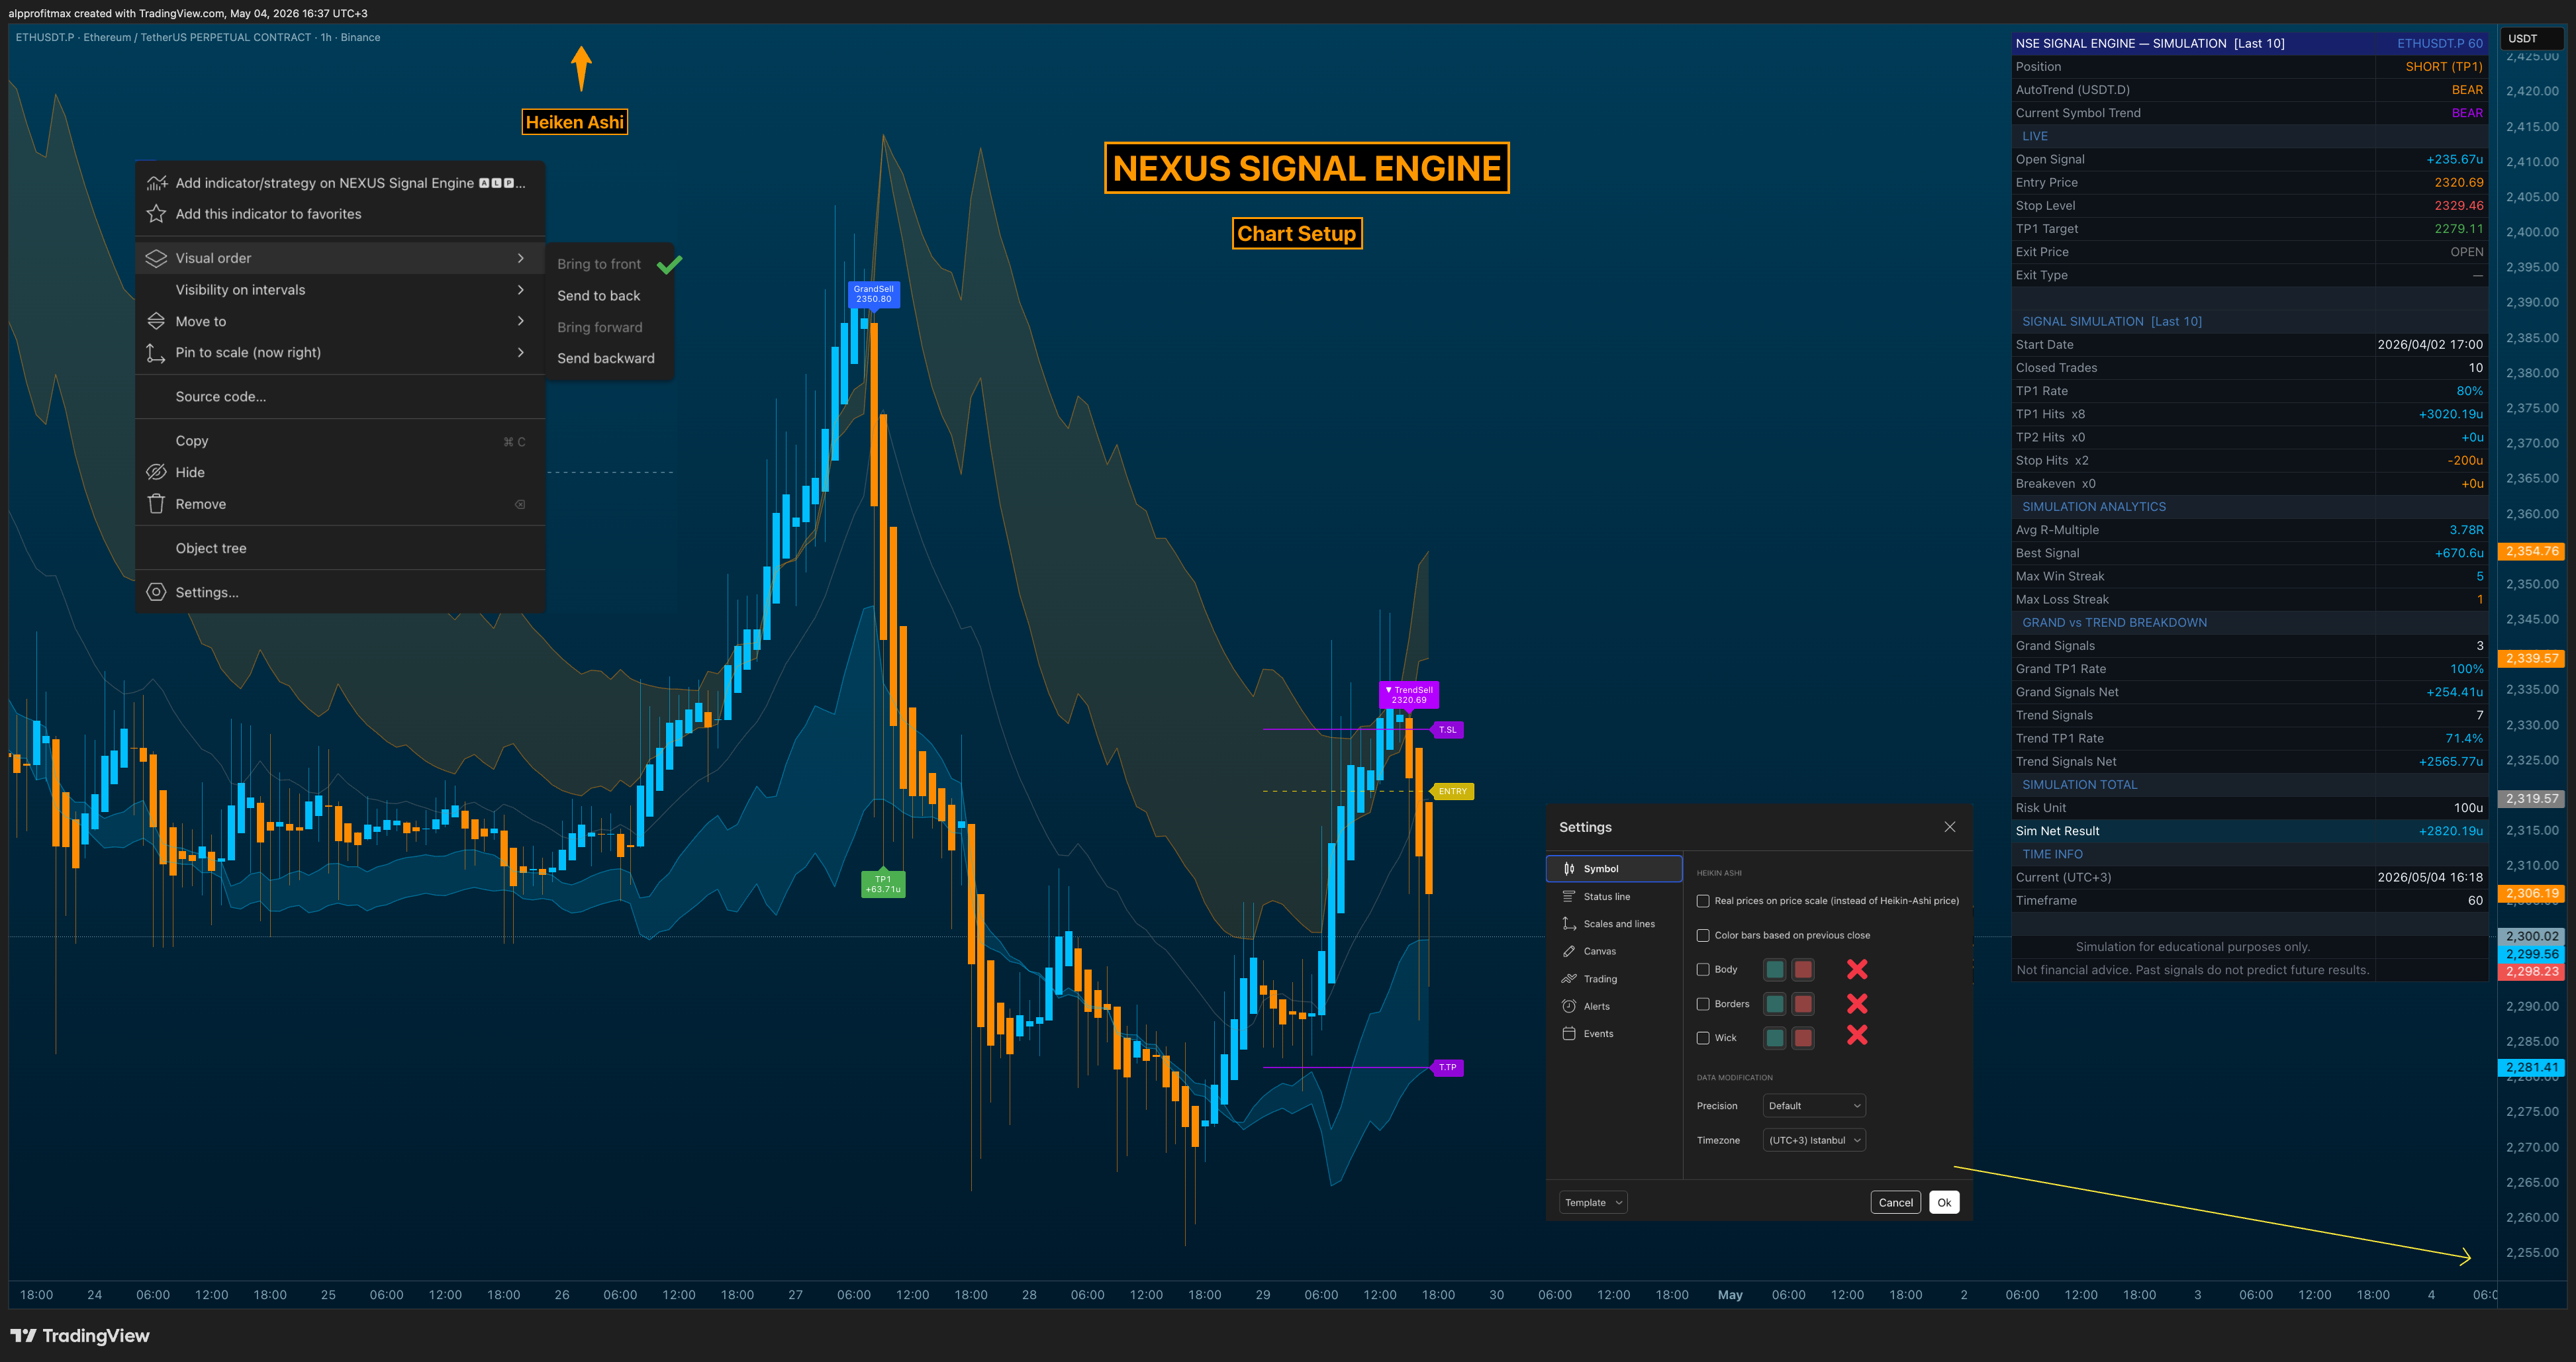Viewport: 2576px width, 1362px height.
Task: Open the Wick green color swatch
Action: [x=1774, y=1038]
